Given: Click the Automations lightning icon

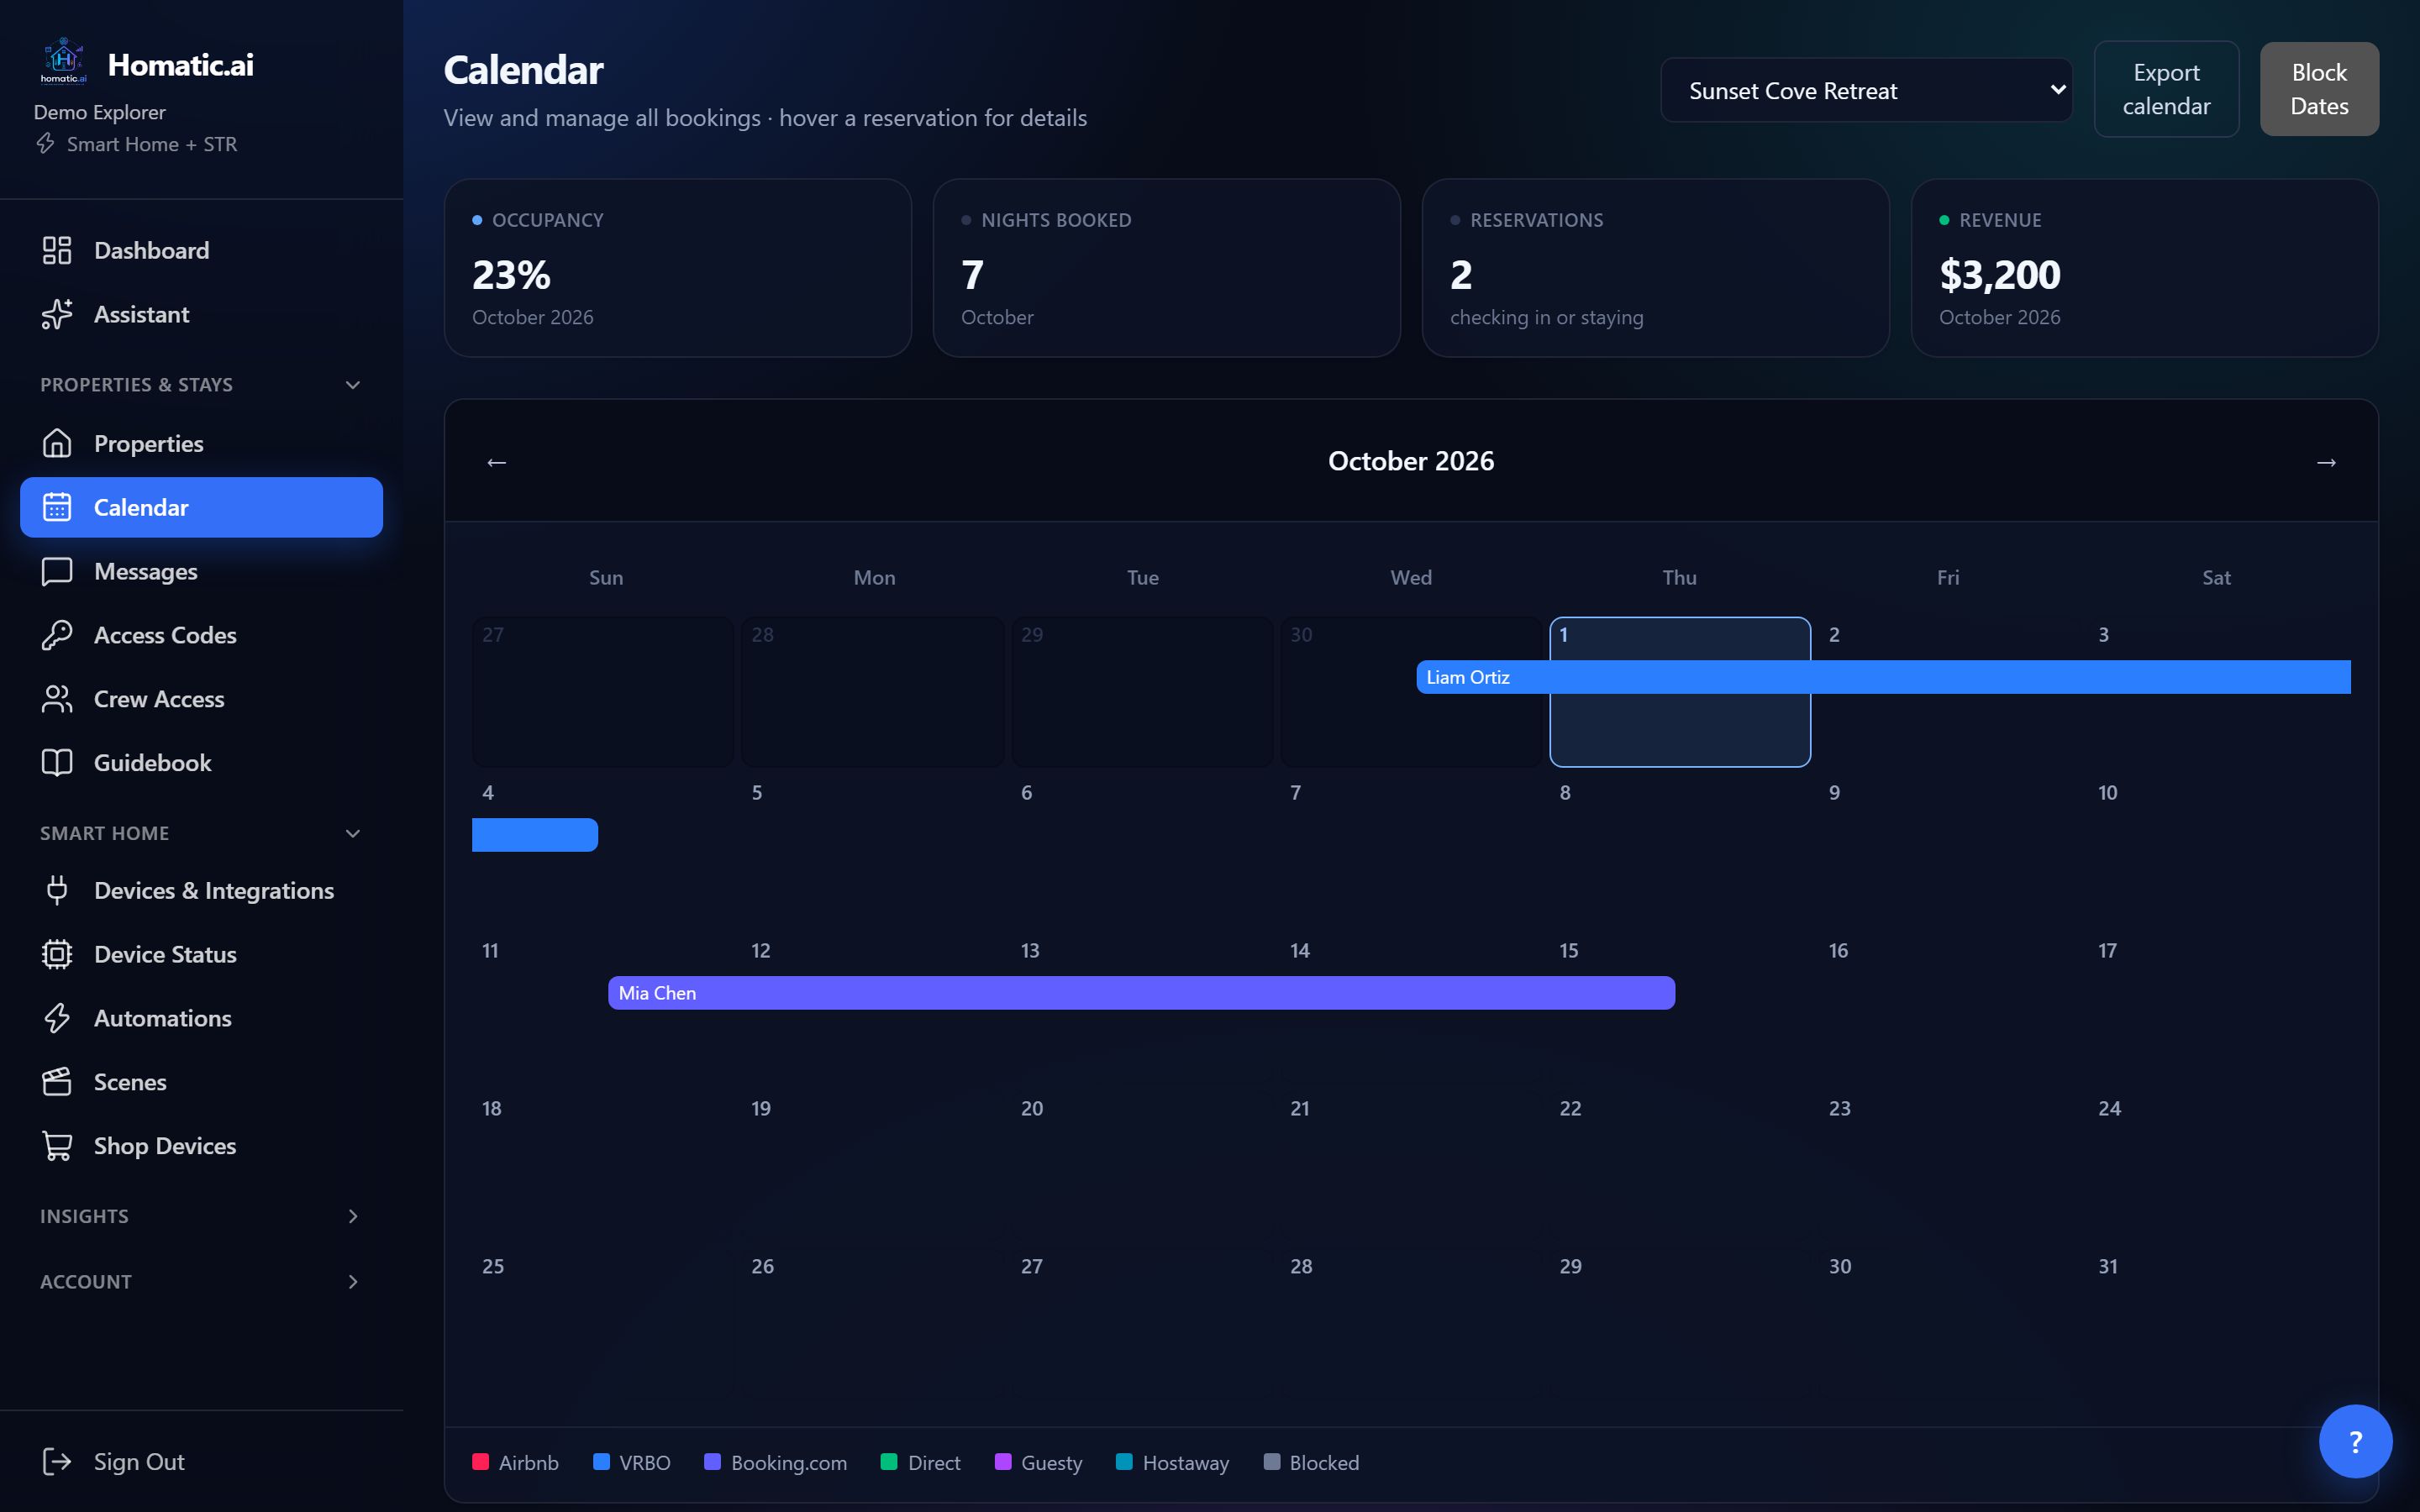Looking at the screenshot, I should click(x=57, y=1018).
